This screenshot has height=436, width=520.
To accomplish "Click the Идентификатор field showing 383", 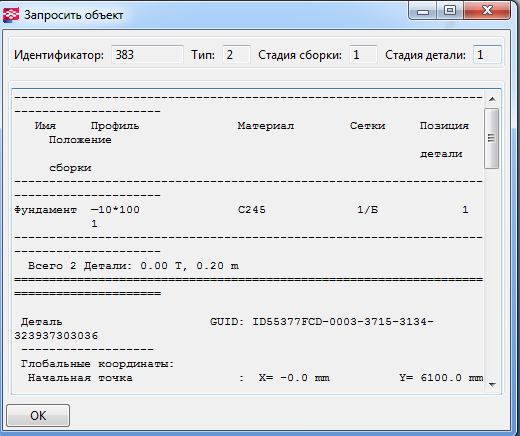I will pyautogui.click(x=147, y=54).
